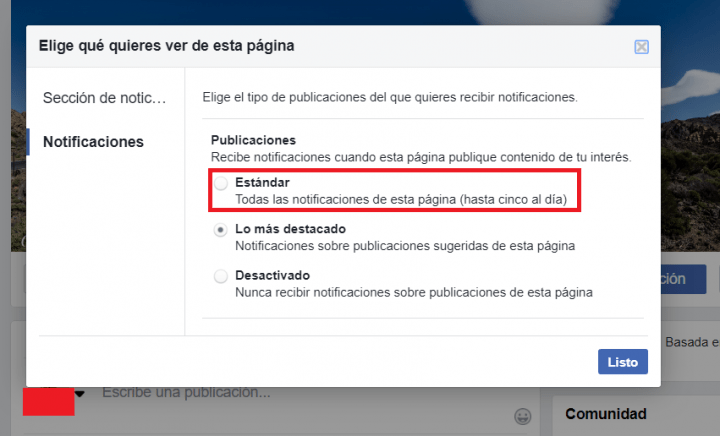Open the Sección de noticias tab
The height and width of the screenshot is (436, 720).
point(105,98)
